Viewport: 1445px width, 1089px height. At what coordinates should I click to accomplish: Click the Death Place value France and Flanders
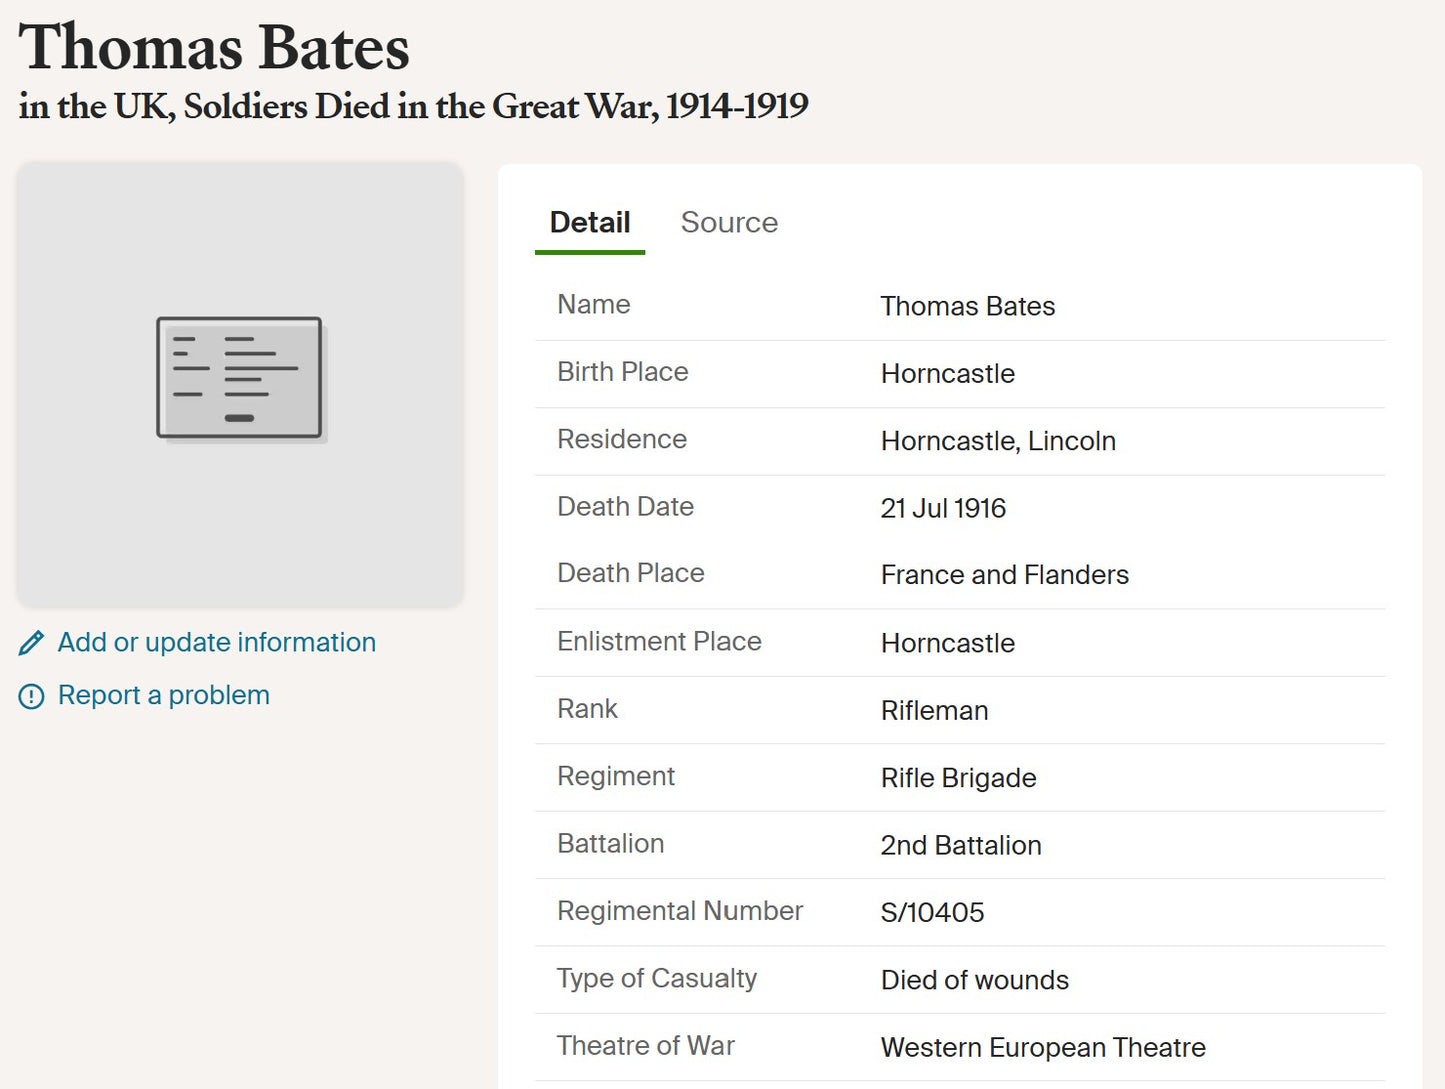1005,575
